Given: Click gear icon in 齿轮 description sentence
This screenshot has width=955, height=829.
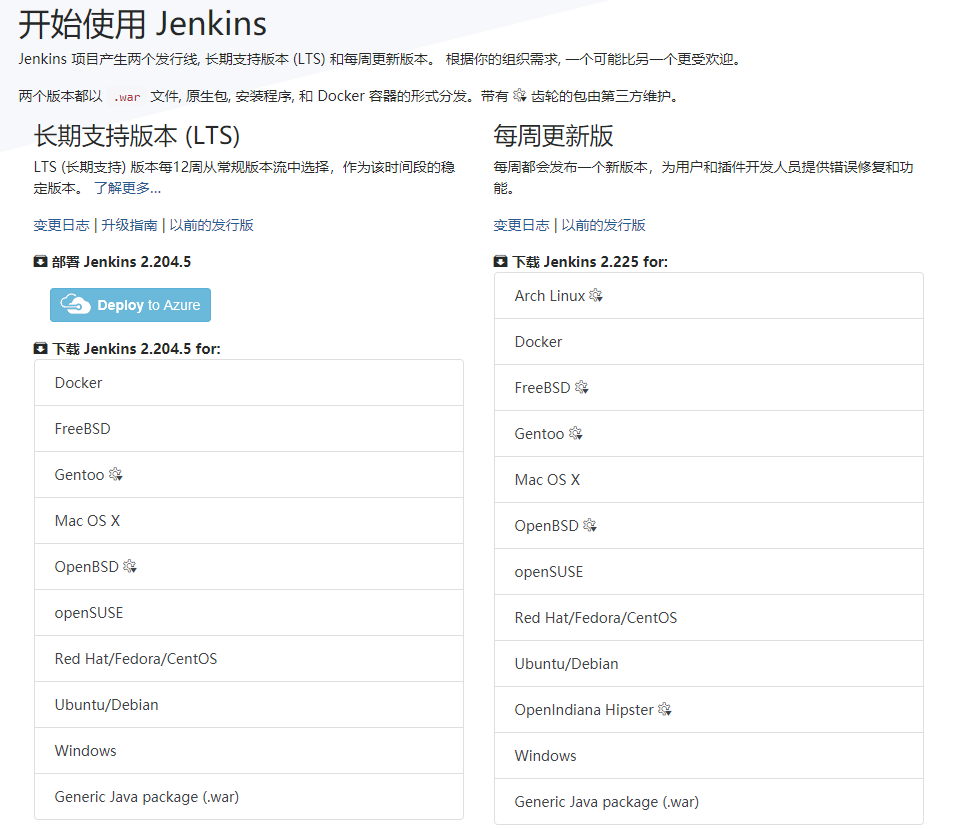Looking at the screenshot, I should 520,95.
